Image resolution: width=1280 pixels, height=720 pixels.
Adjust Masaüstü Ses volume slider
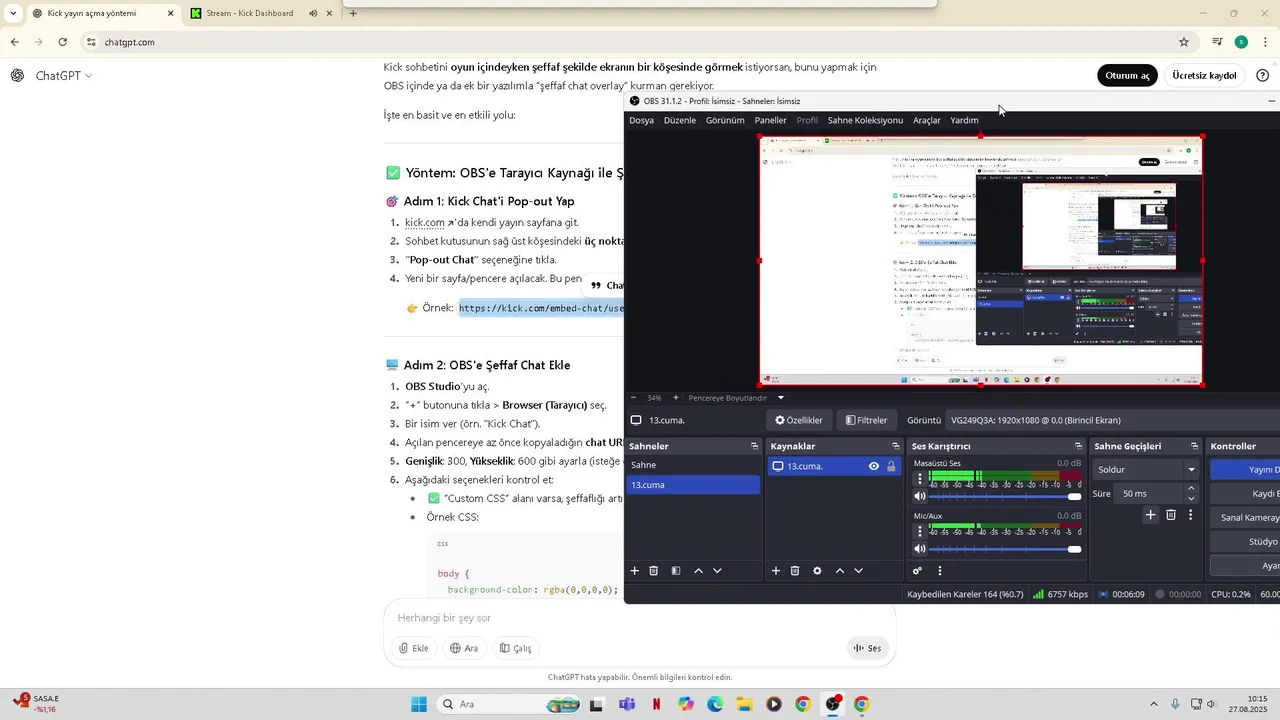click(x=1005, y=496)
